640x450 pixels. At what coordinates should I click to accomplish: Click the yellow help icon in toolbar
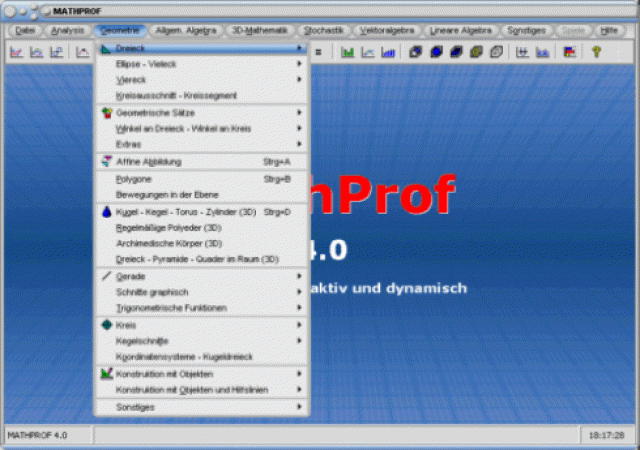596,52
